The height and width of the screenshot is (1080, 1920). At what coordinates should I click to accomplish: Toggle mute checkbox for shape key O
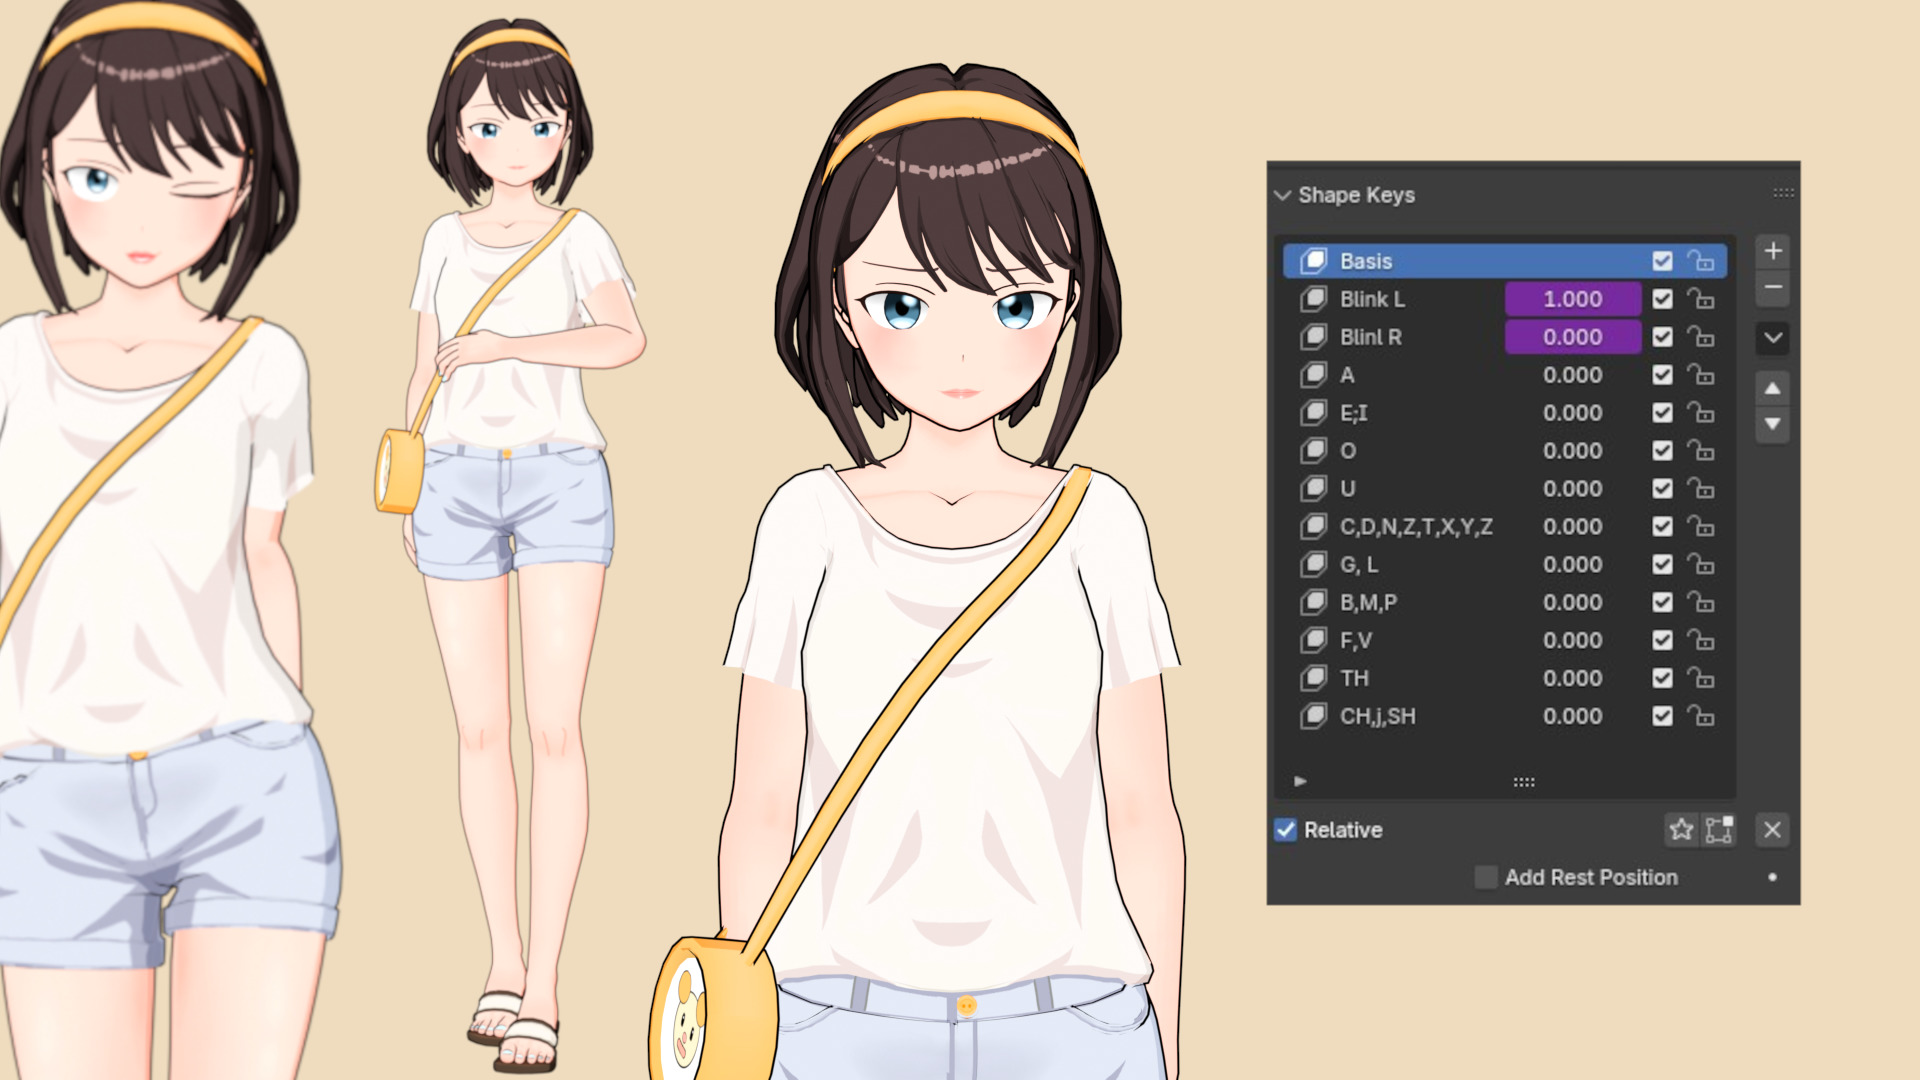coord(1662,451)
